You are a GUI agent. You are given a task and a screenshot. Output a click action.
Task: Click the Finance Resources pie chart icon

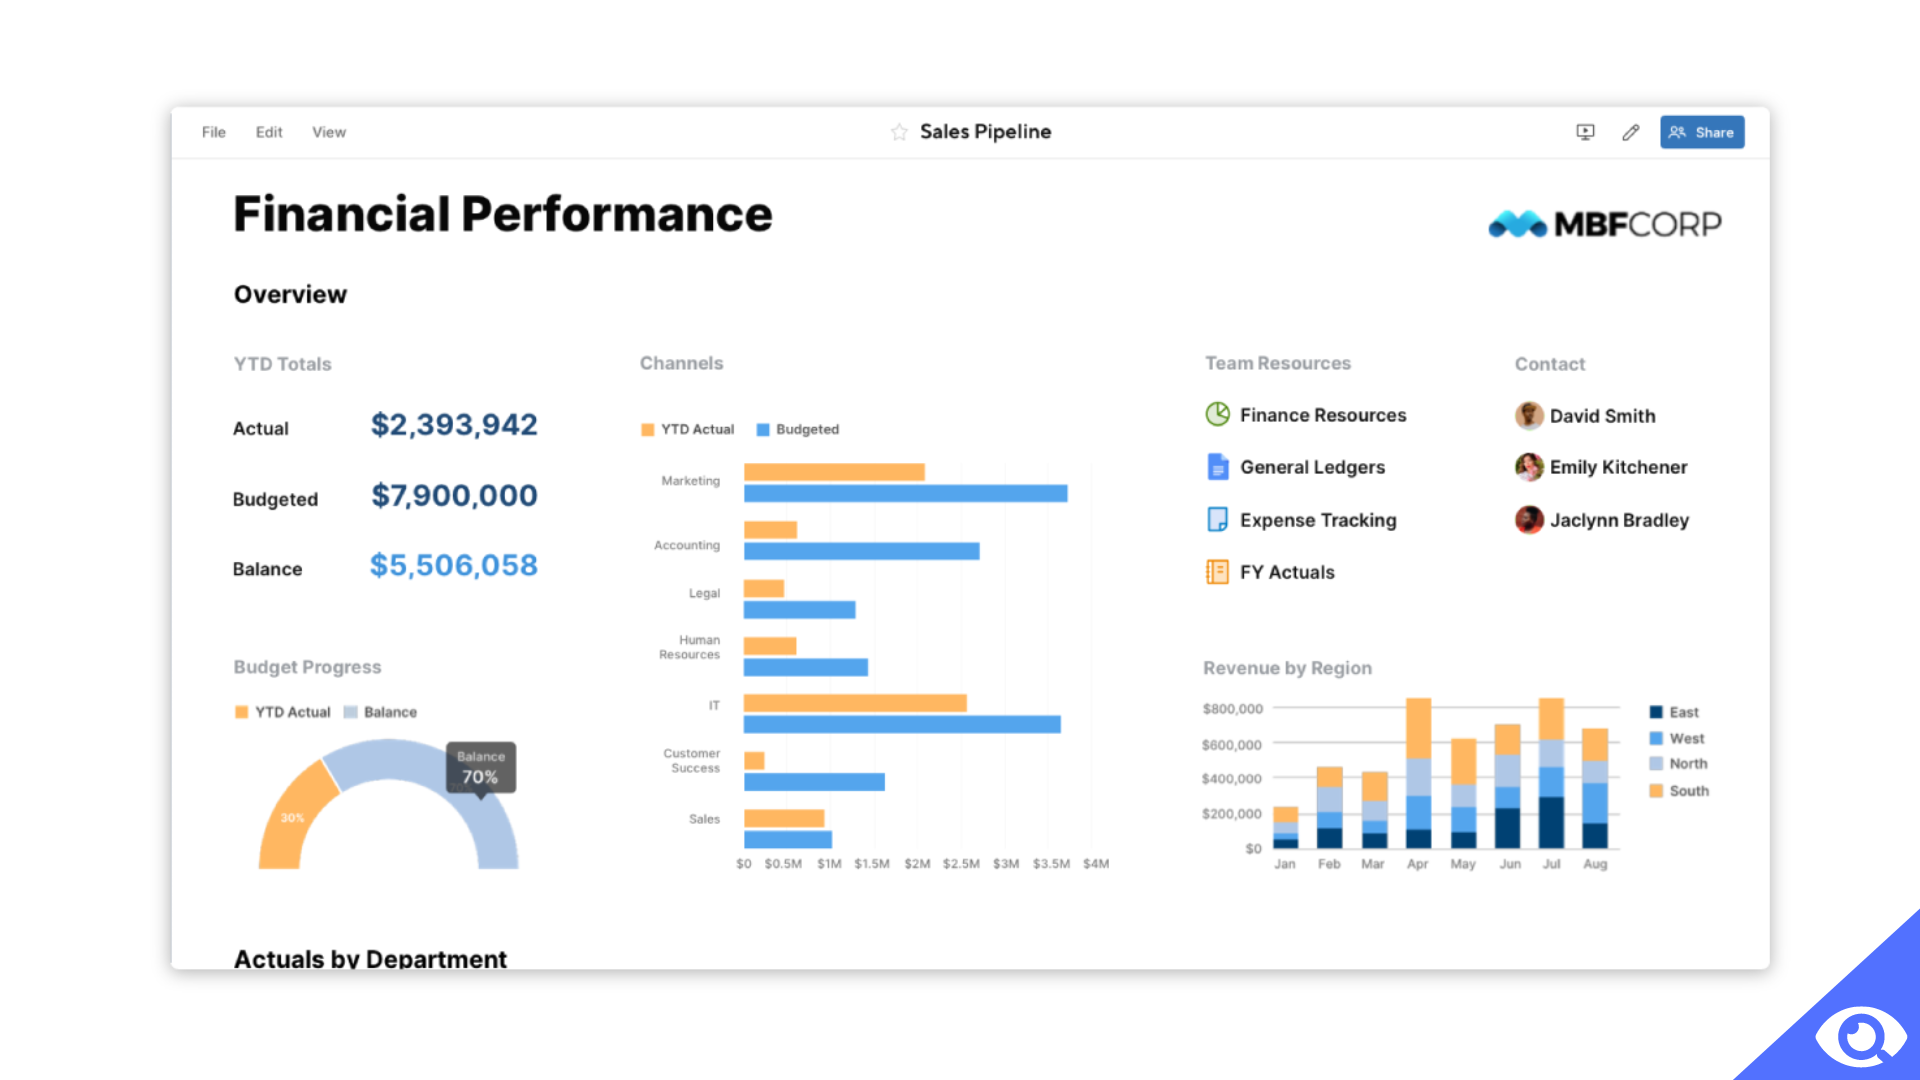[x=1217, y=414]
